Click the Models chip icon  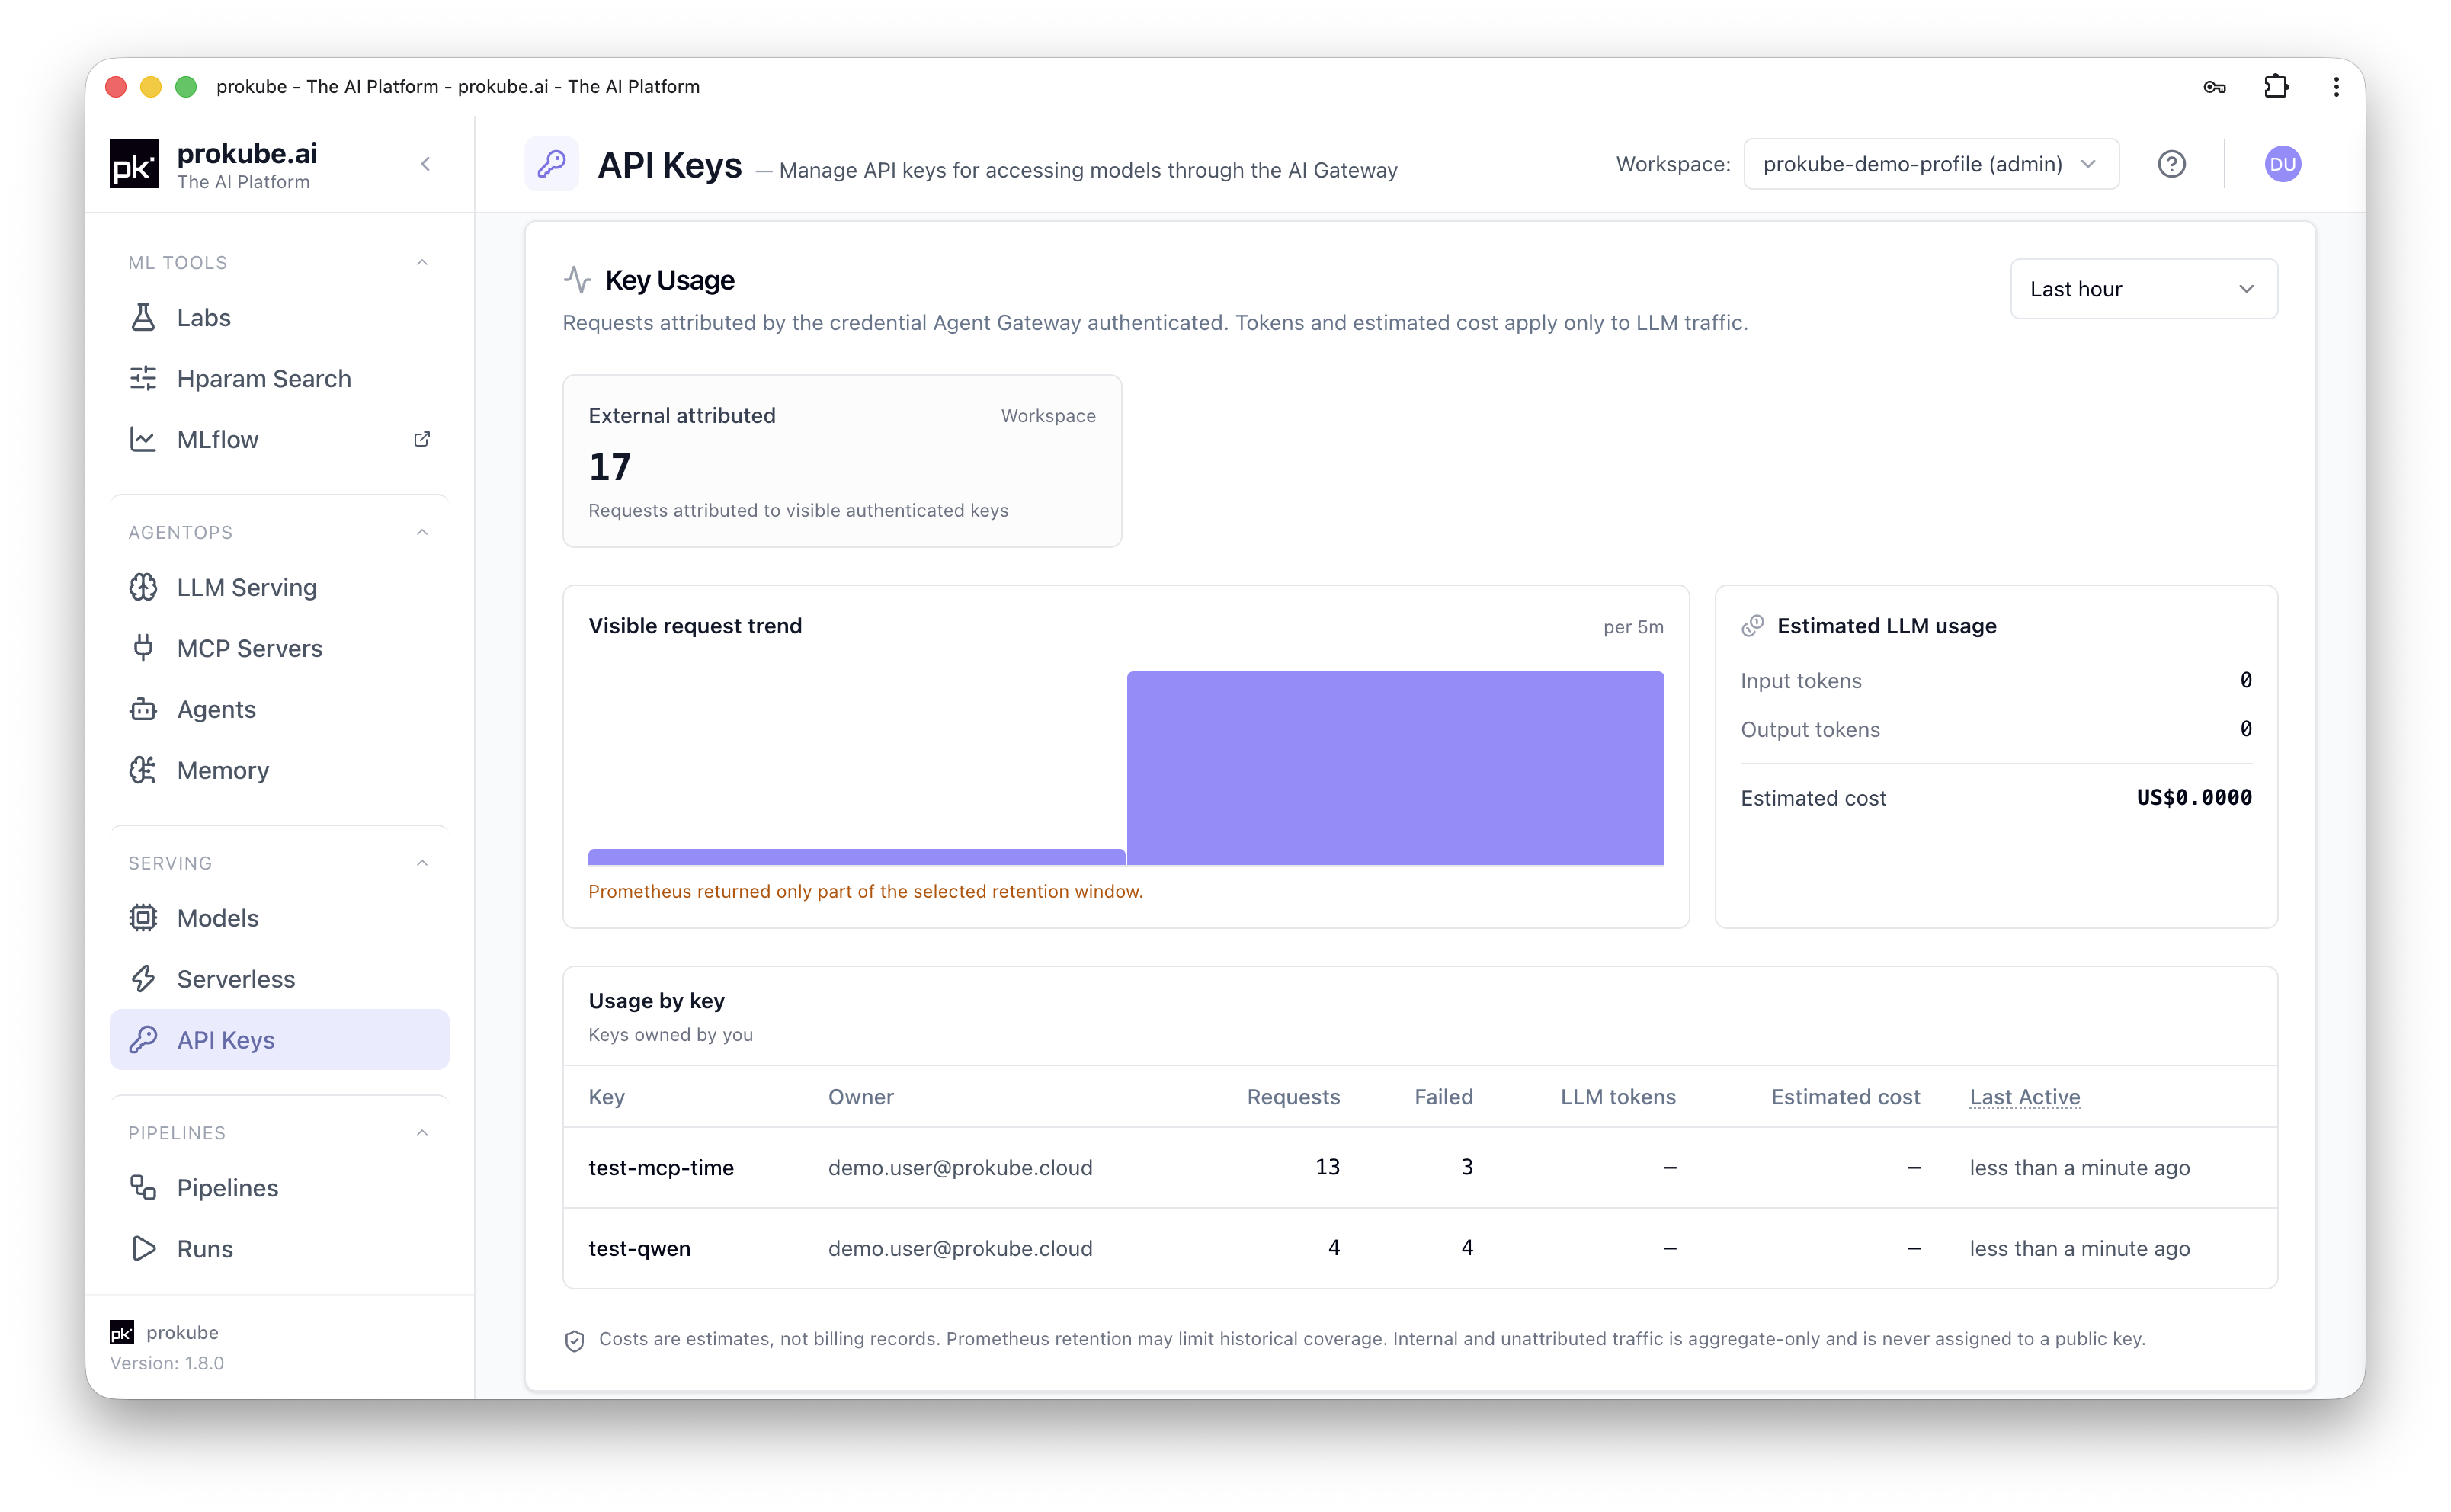(143, 918)
